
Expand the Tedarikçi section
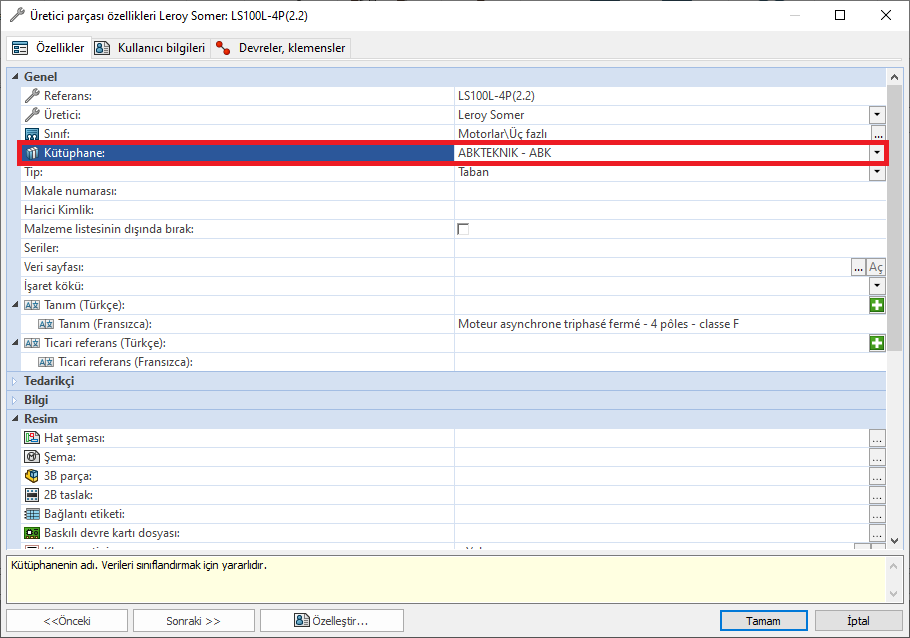[15, 381]
